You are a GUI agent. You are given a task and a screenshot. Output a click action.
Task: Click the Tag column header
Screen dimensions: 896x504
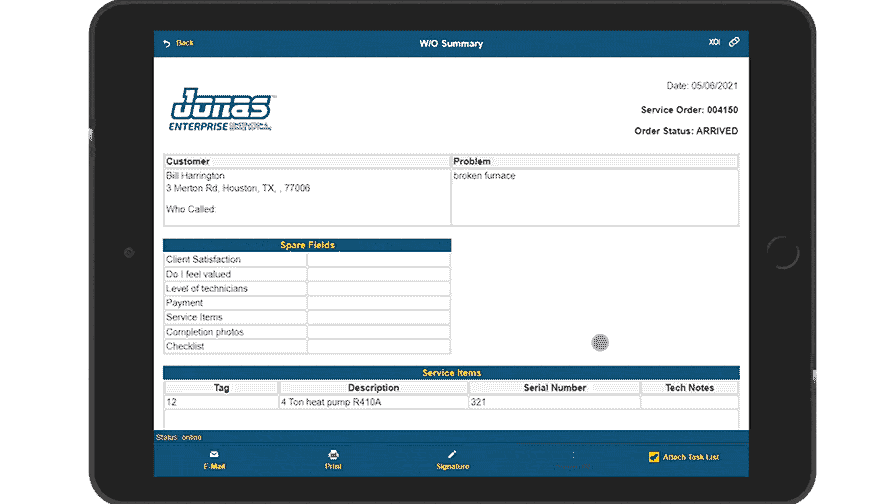point(221,387)
